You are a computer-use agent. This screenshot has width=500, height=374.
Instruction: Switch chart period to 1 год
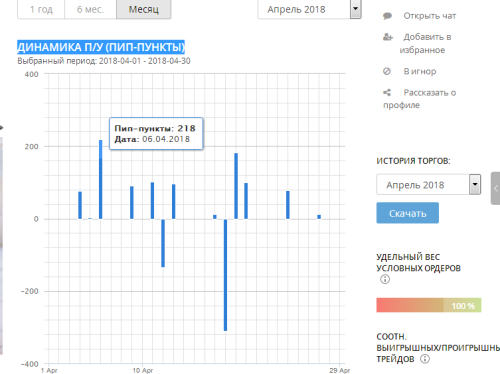41,9
